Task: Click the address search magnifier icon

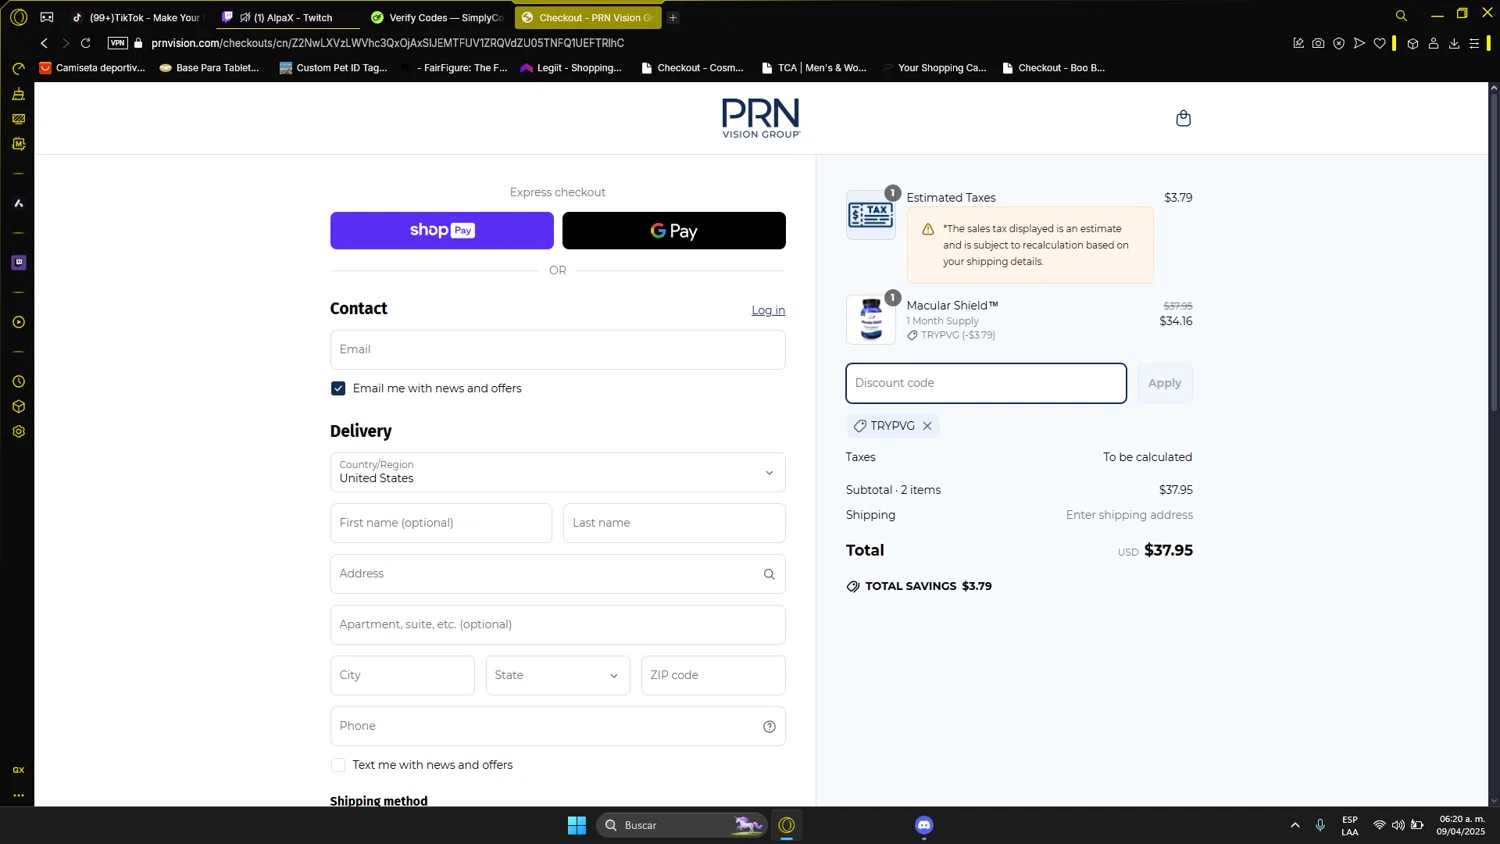Action: (769, 574)
